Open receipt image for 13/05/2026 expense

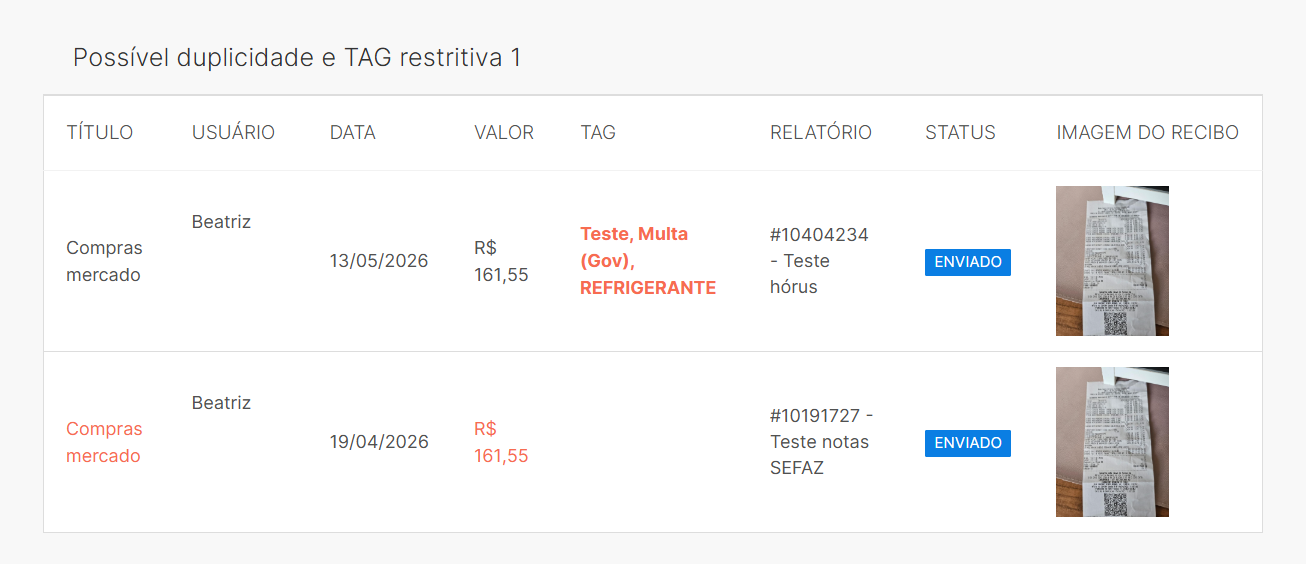click(x=1112, y=261)
